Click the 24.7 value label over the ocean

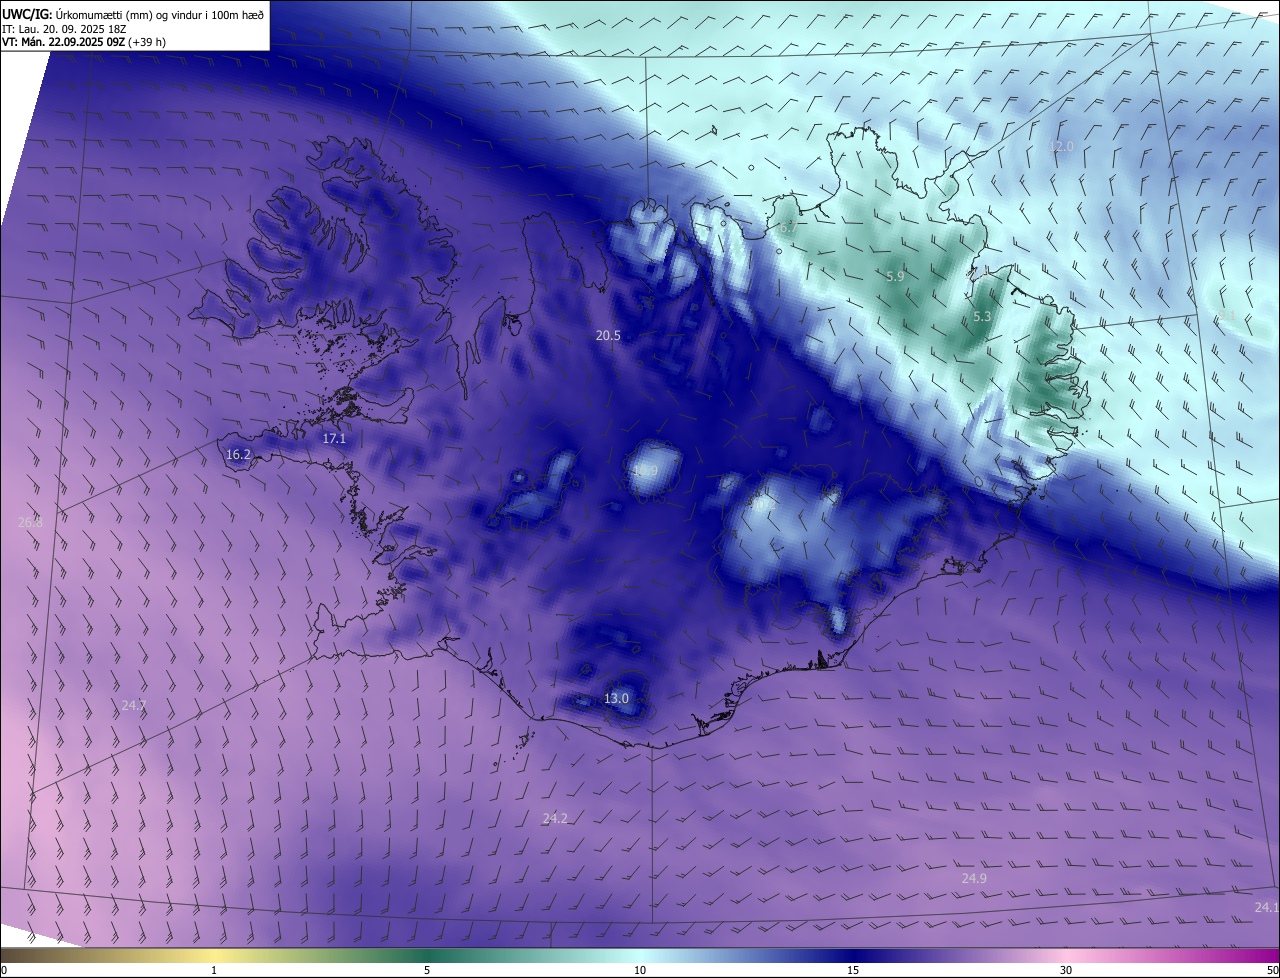point(134,705)
